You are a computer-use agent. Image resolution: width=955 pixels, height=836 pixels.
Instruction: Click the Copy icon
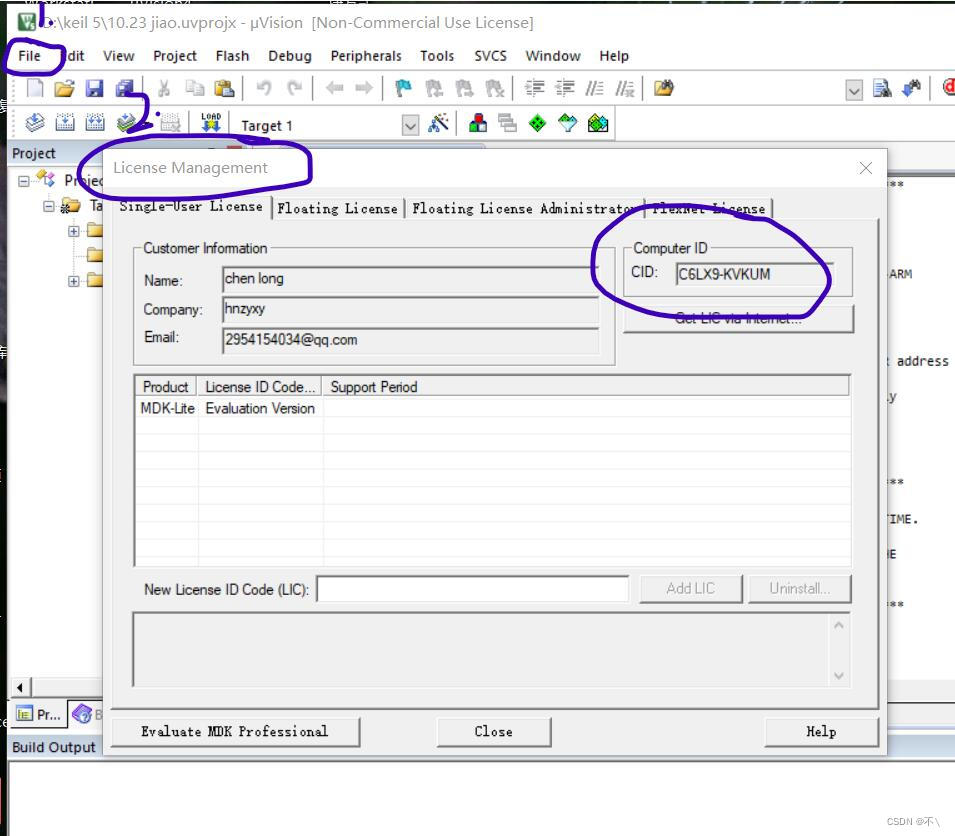pyautogui.click(x=194, y=88)
